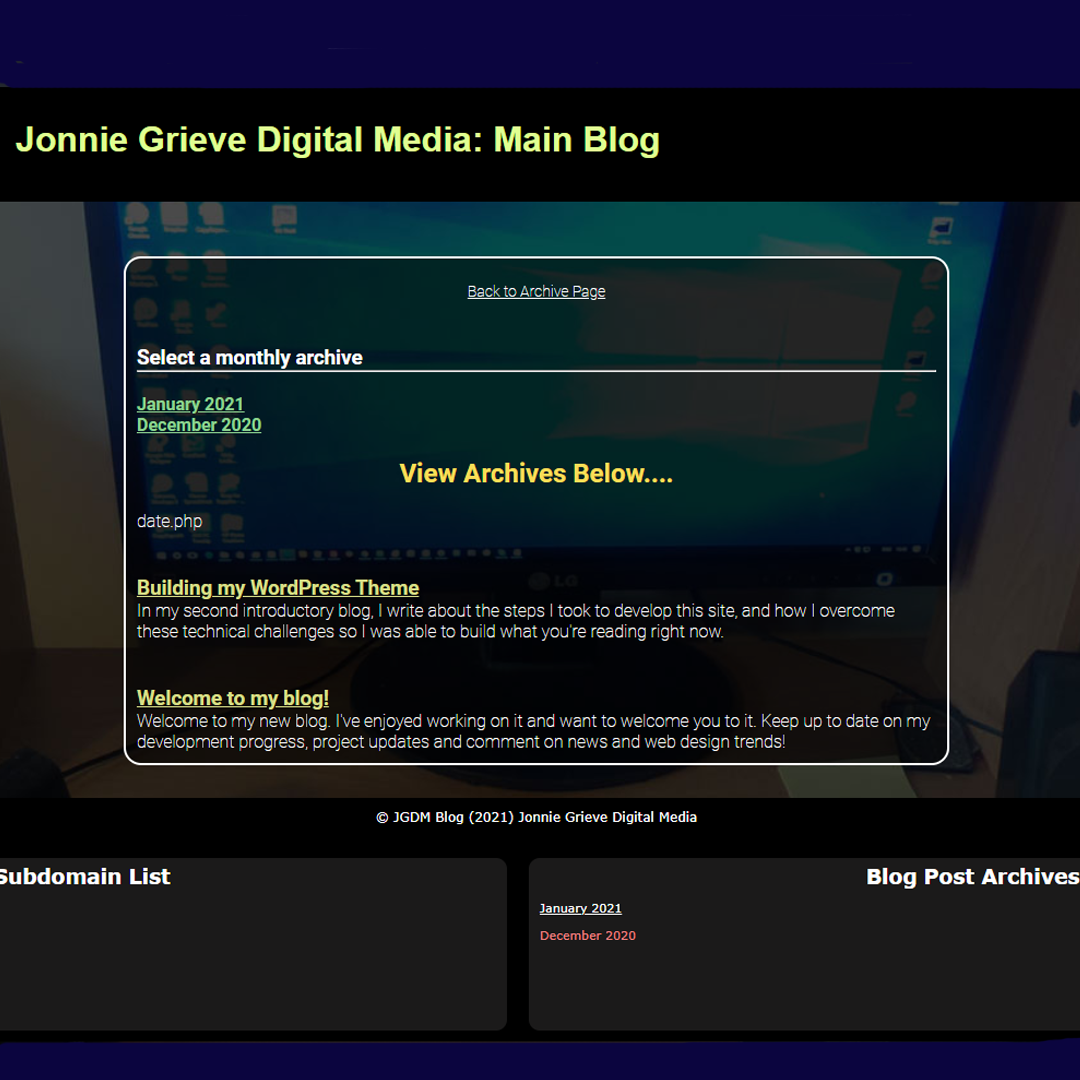Click January 2021 in Blog Post Archives footer
Image resolution: width=1080 pixels, height=1080 pixels.
coord(580,908)
